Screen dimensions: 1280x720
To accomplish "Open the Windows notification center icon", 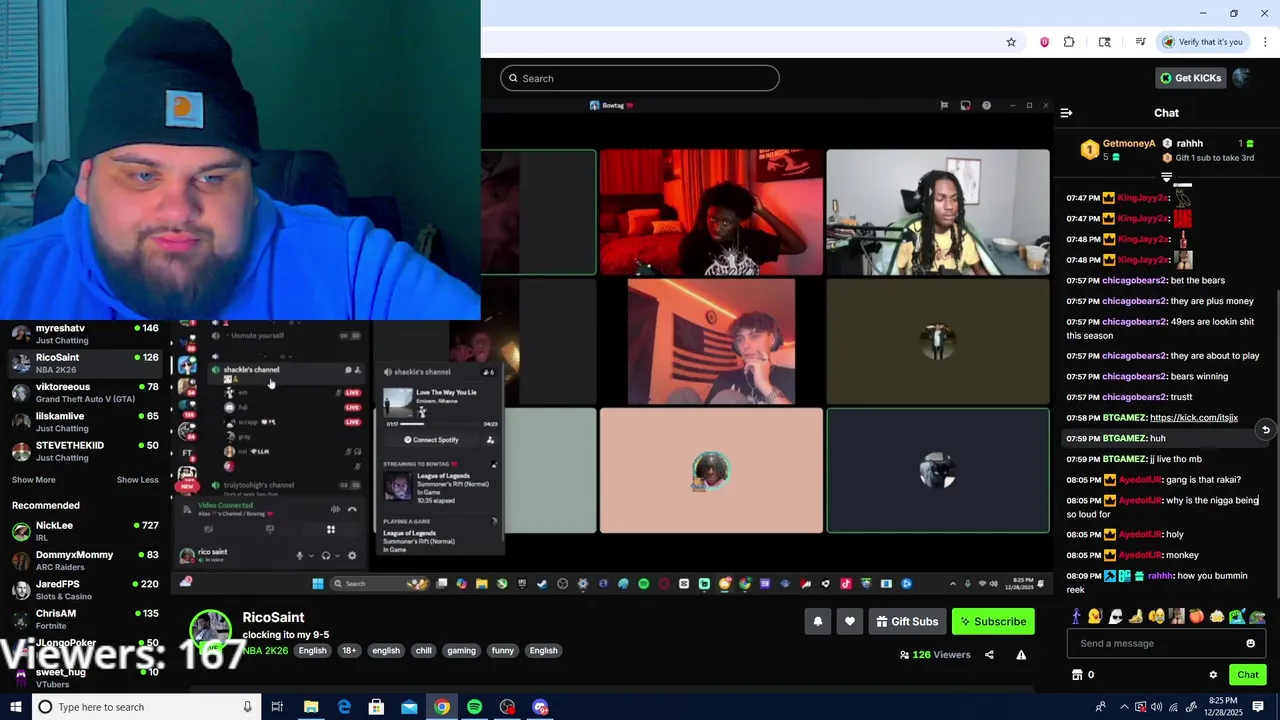I will pyautogui.click(x=1258, y=707).
